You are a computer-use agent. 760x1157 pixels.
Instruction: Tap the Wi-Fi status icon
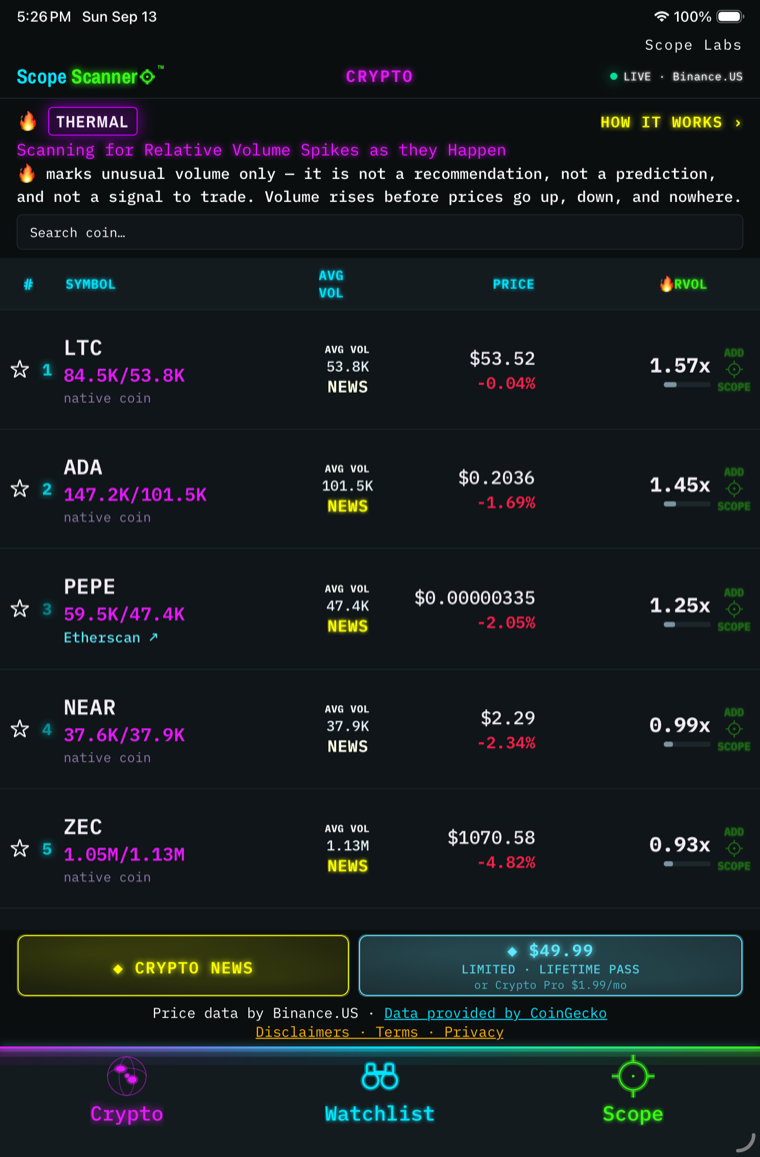coord(661,16)
